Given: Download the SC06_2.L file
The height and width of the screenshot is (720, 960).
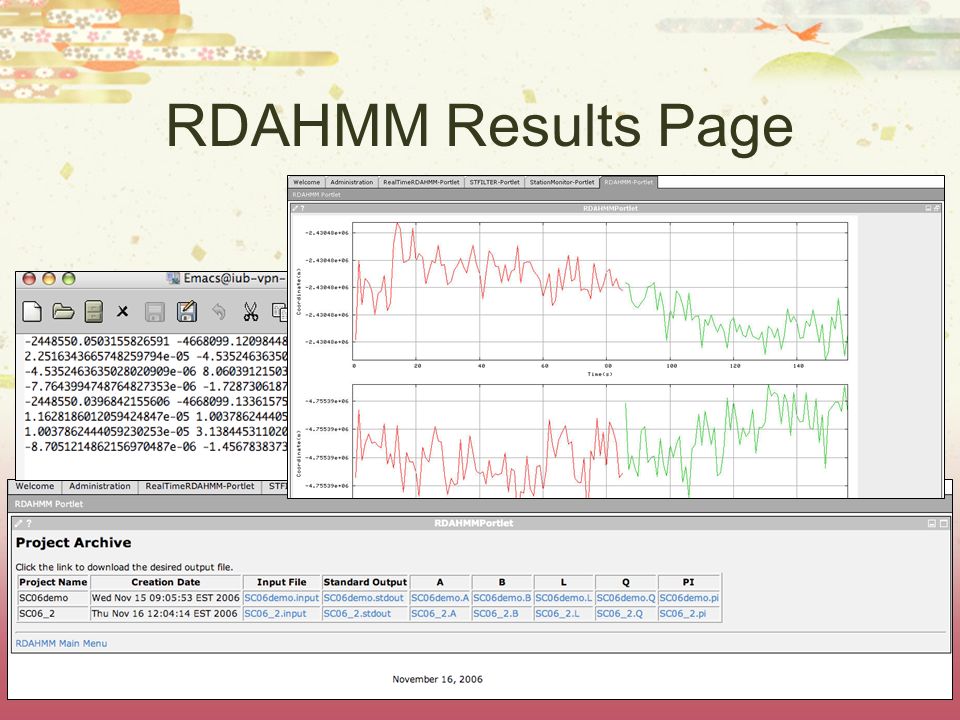Looking at the screenshot, I should pyautogui.click(x=557, y=613).
